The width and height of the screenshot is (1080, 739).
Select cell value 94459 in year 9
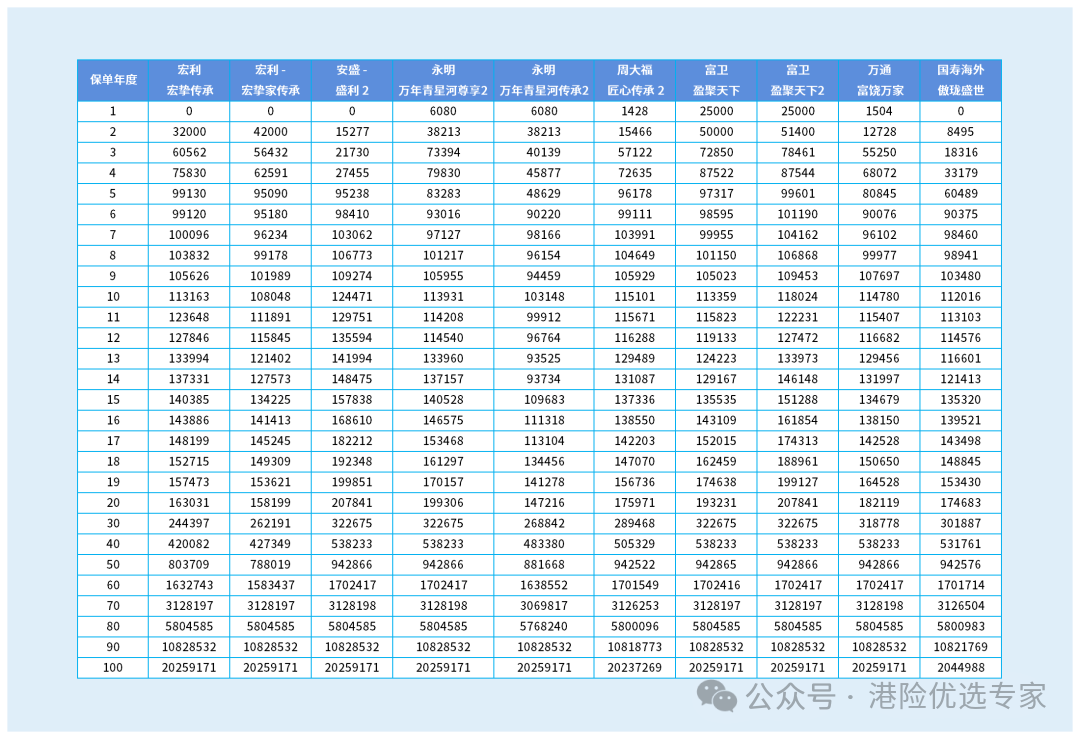tap(543, 276)
